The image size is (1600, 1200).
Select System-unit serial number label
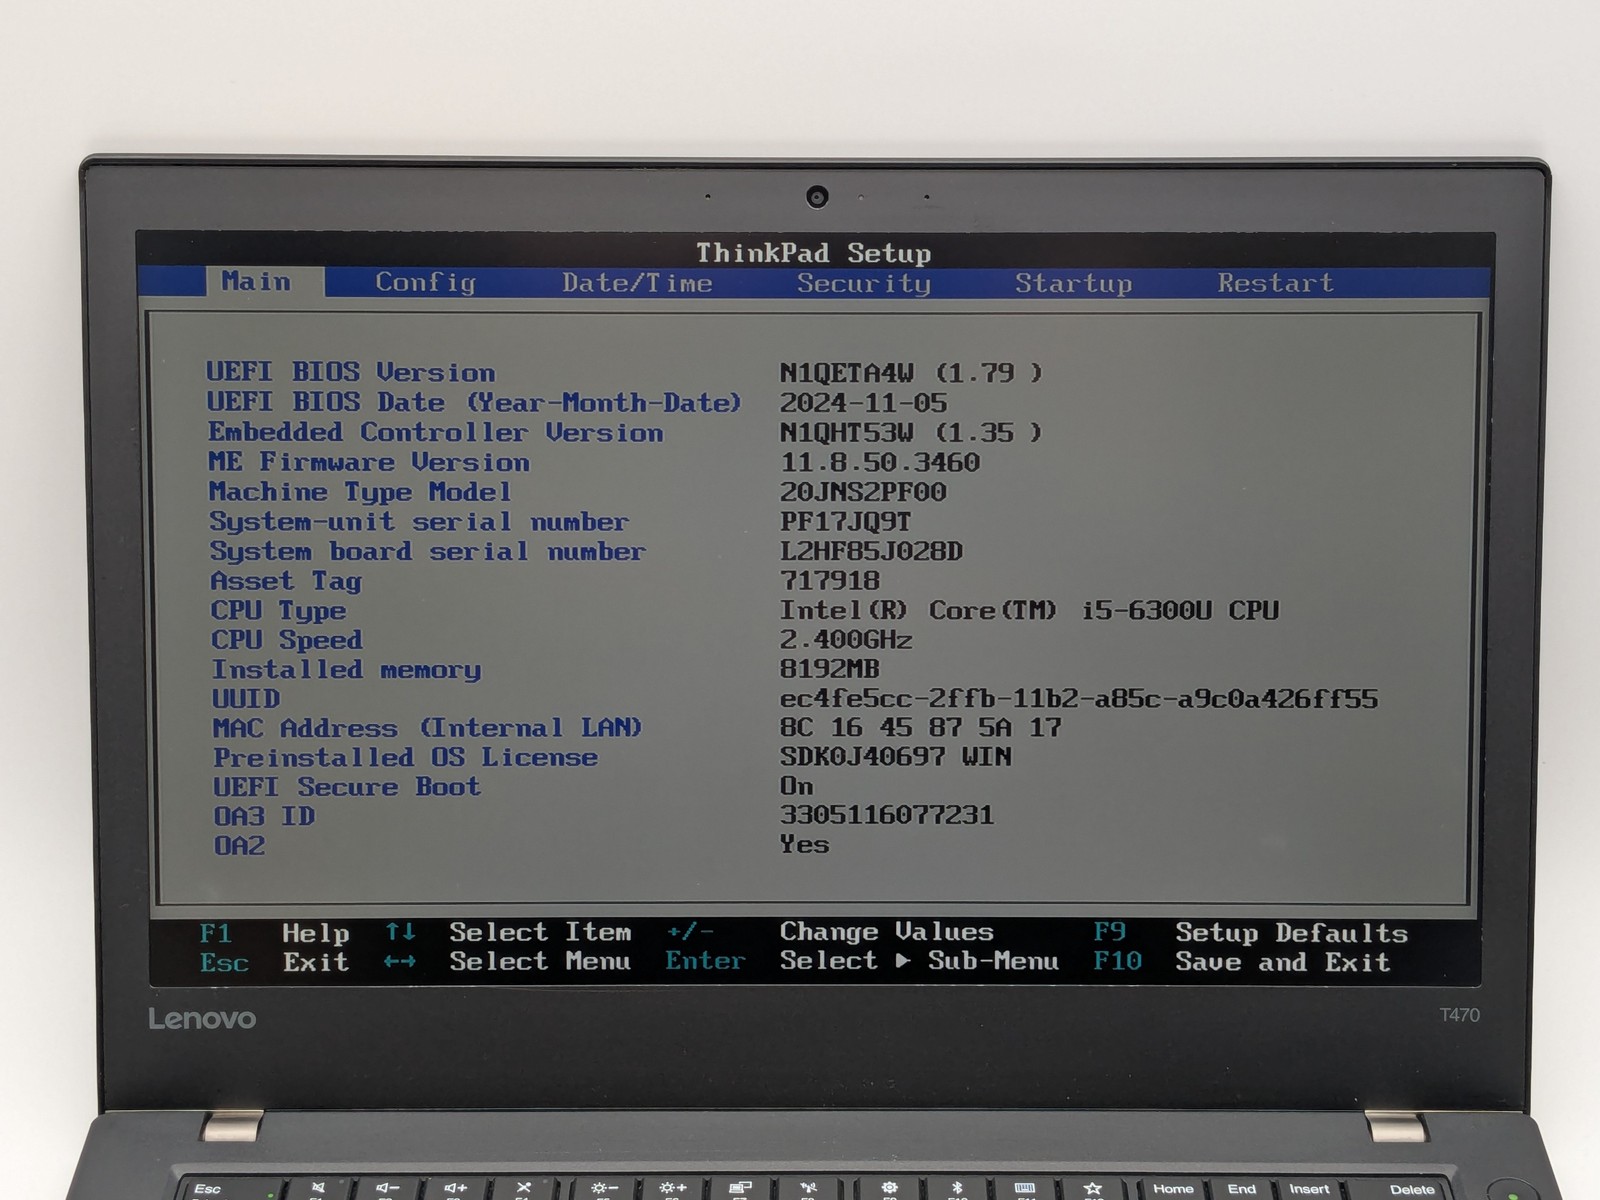click(x=419, y=522)
